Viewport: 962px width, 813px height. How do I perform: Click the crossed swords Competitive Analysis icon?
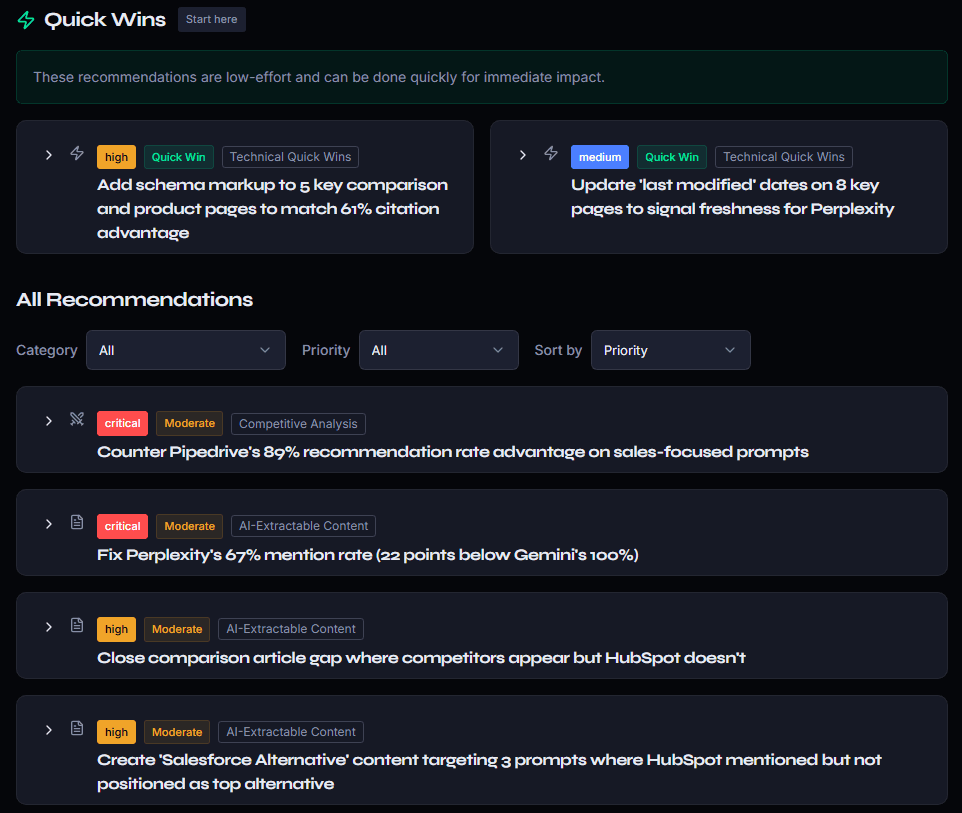click(77, 419)
